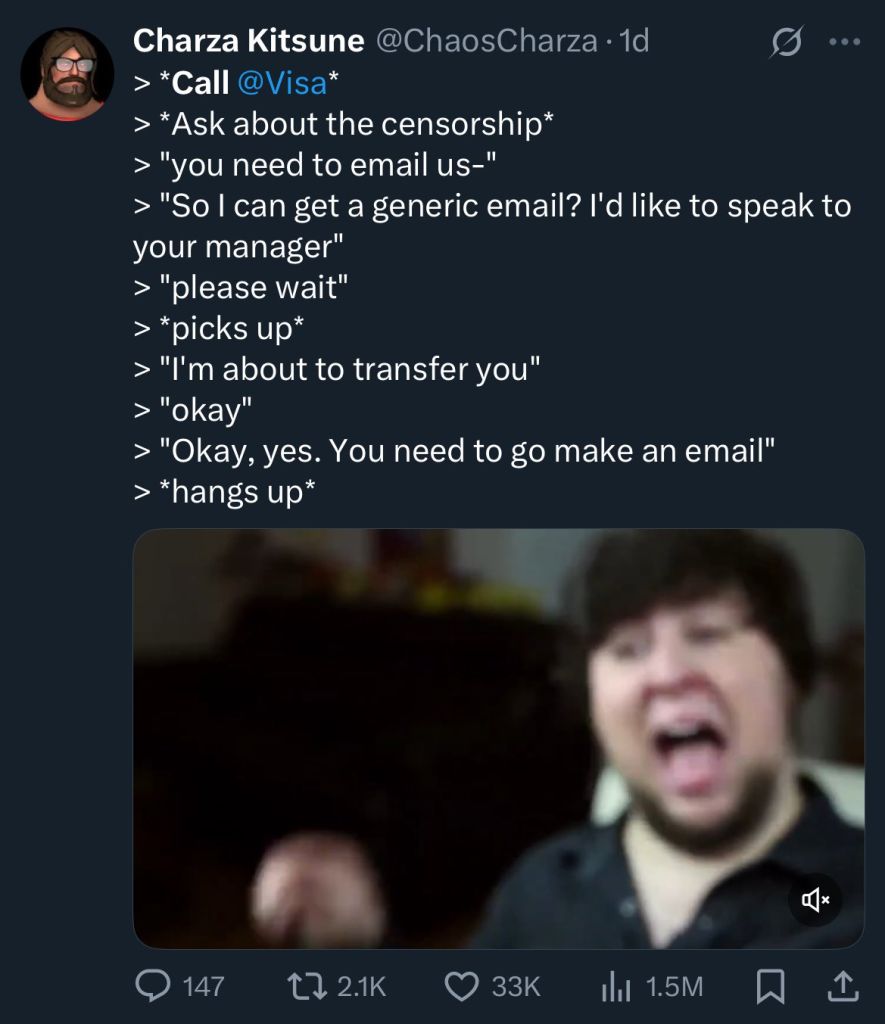Click the 2.1K reposts count

click(361, 986)
